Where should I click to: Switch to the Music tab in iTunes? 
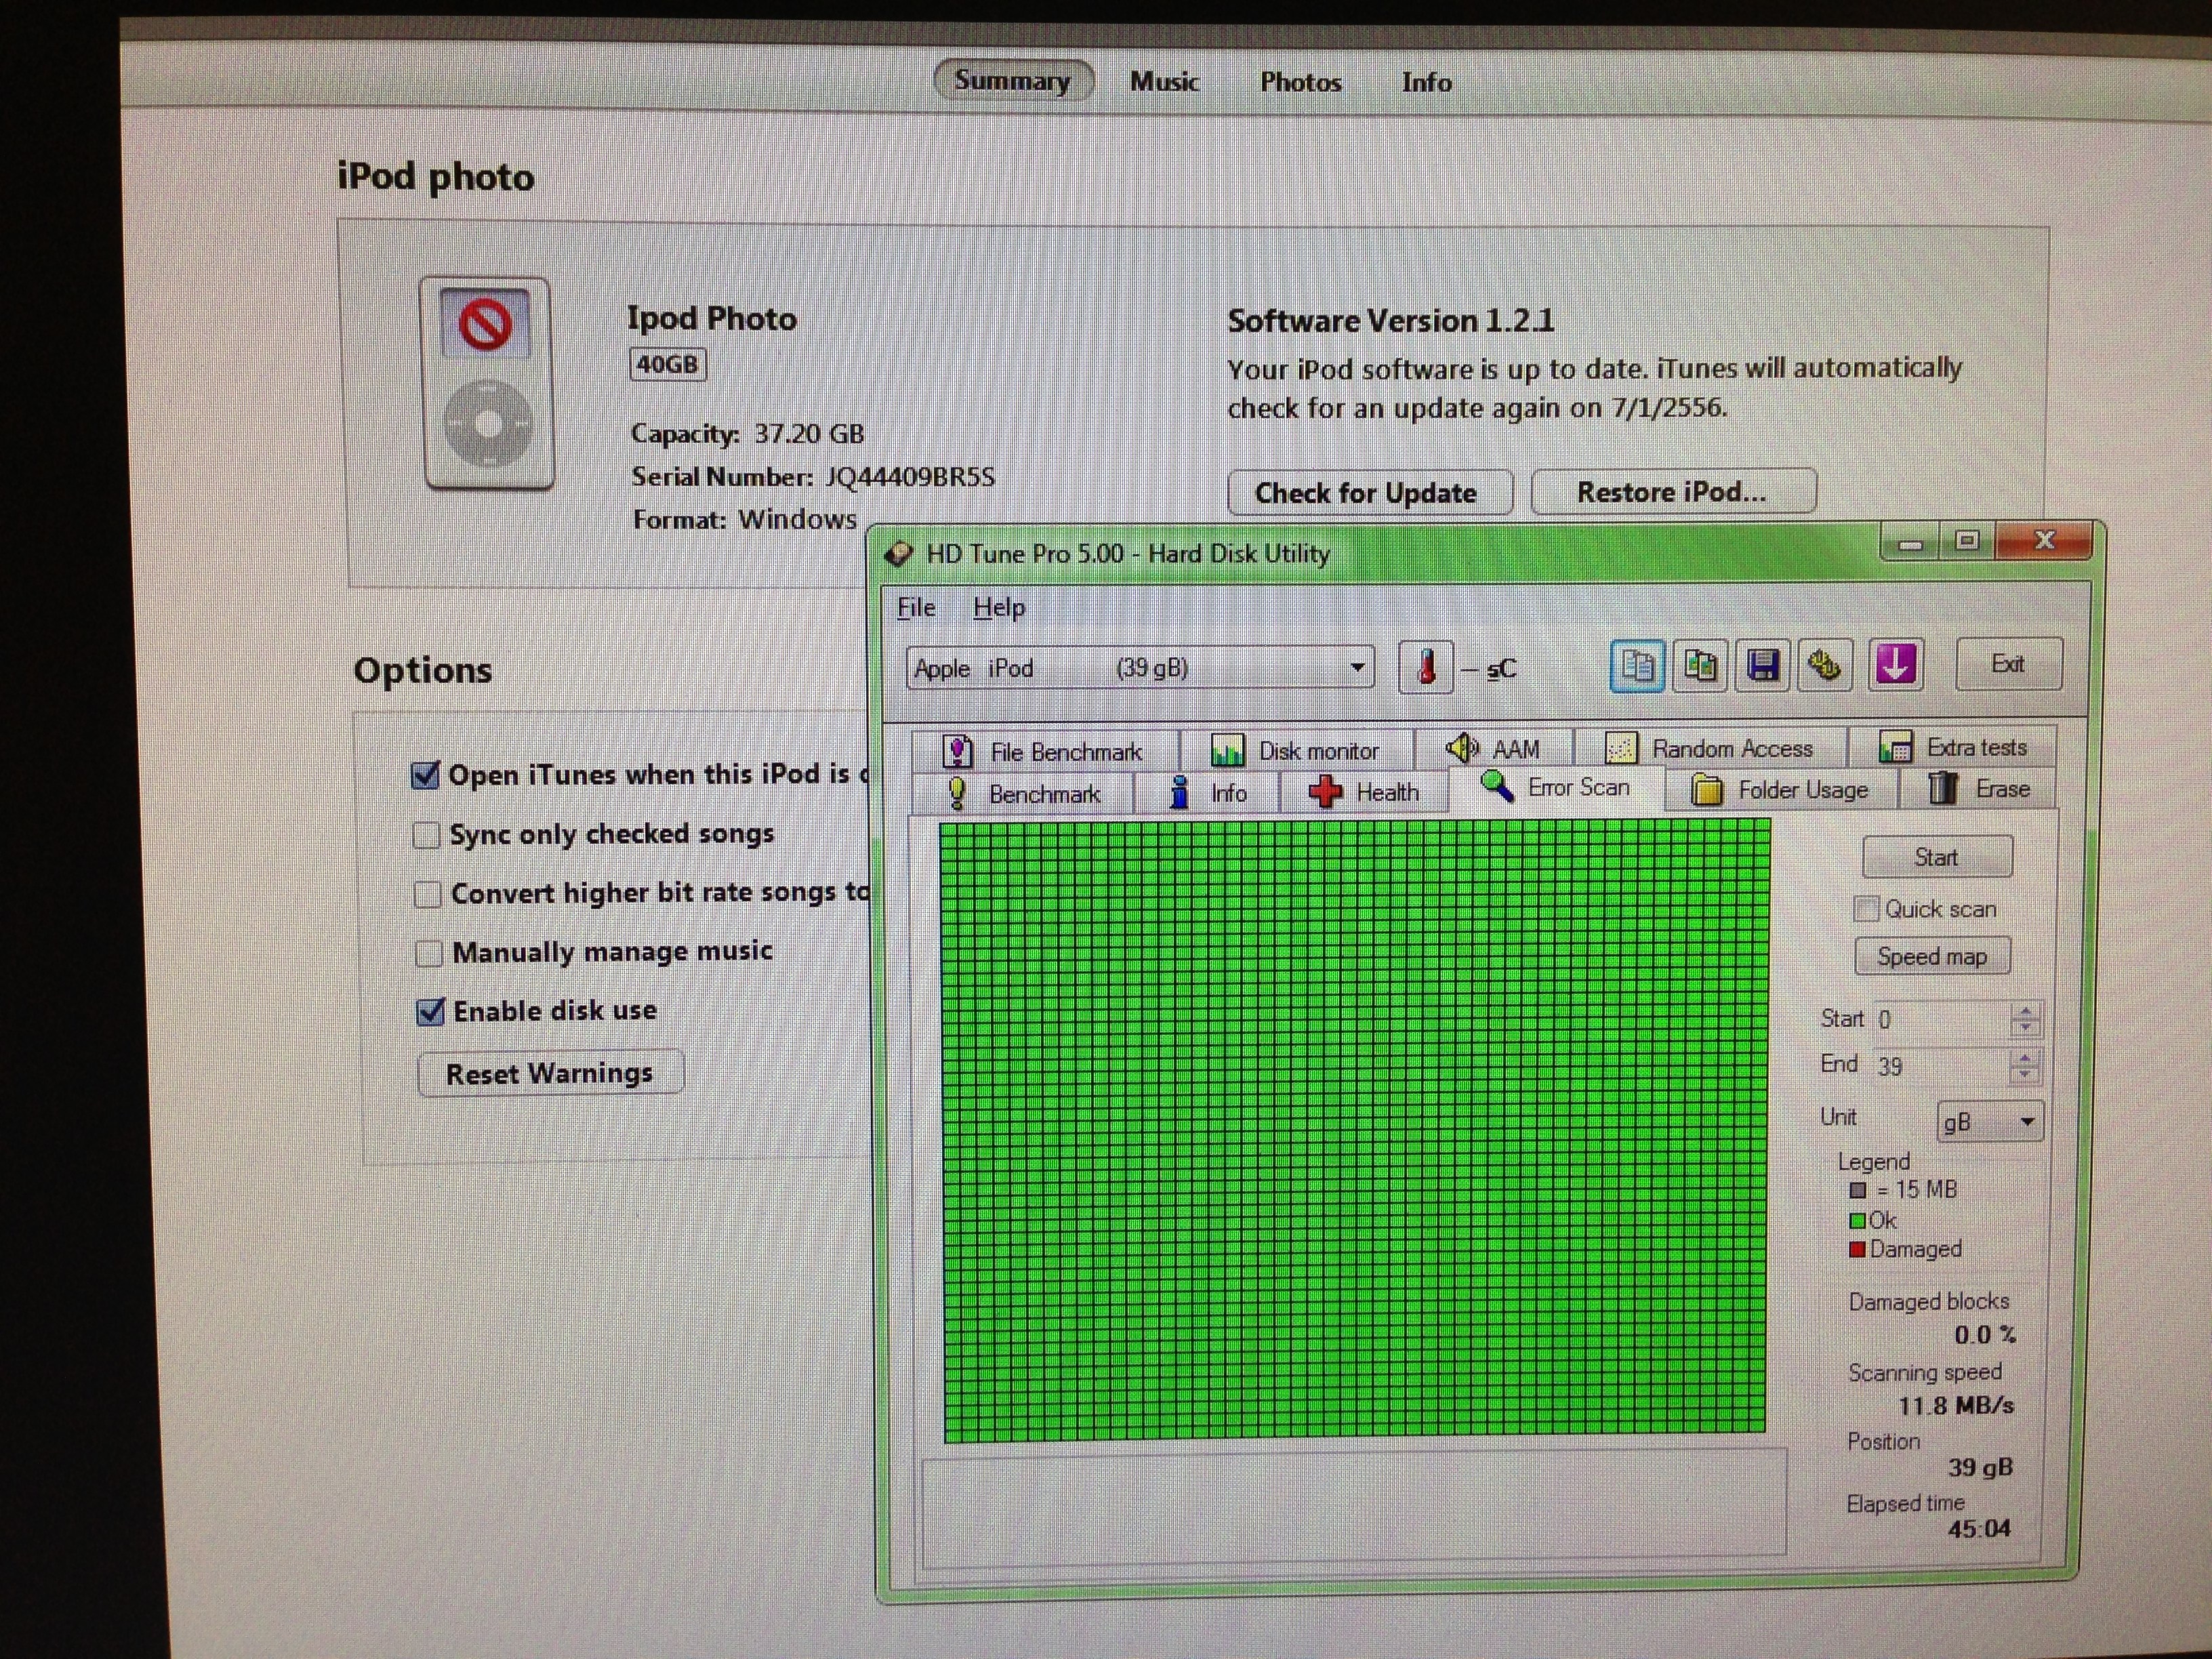click(1164, 81)
